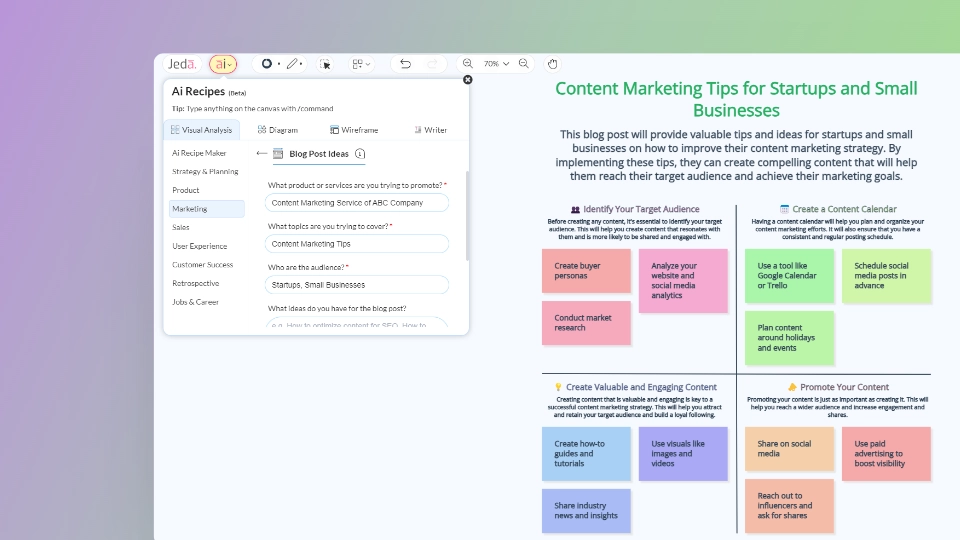Switch to the Visual Analysis tab
The image size is (960, 540).
click(x=201, y=130)
